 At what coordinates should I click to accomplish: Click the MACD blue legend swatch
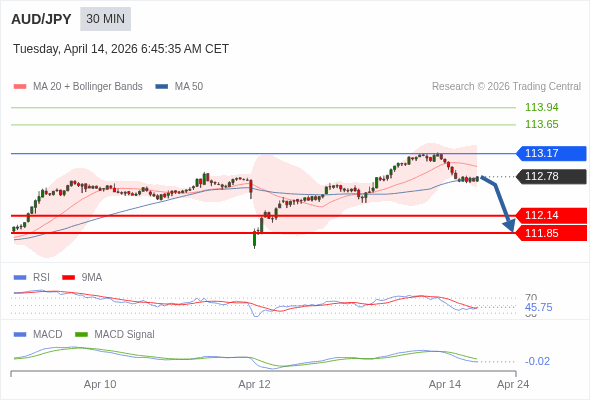coord(20,335)
